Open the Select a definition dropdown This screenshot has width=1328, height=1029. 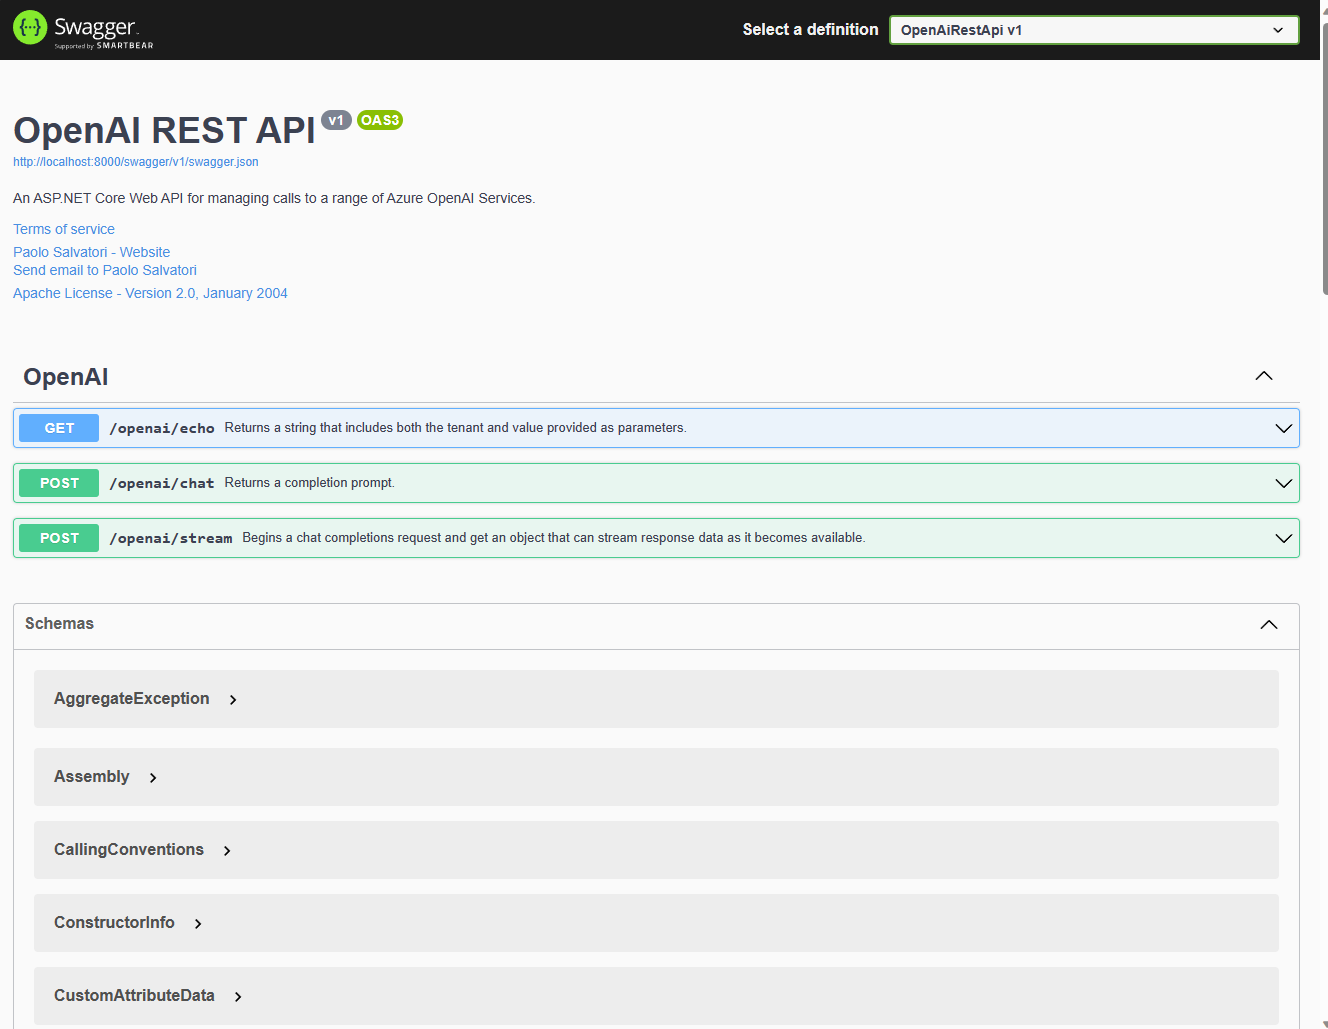[x=1094, y=30]
